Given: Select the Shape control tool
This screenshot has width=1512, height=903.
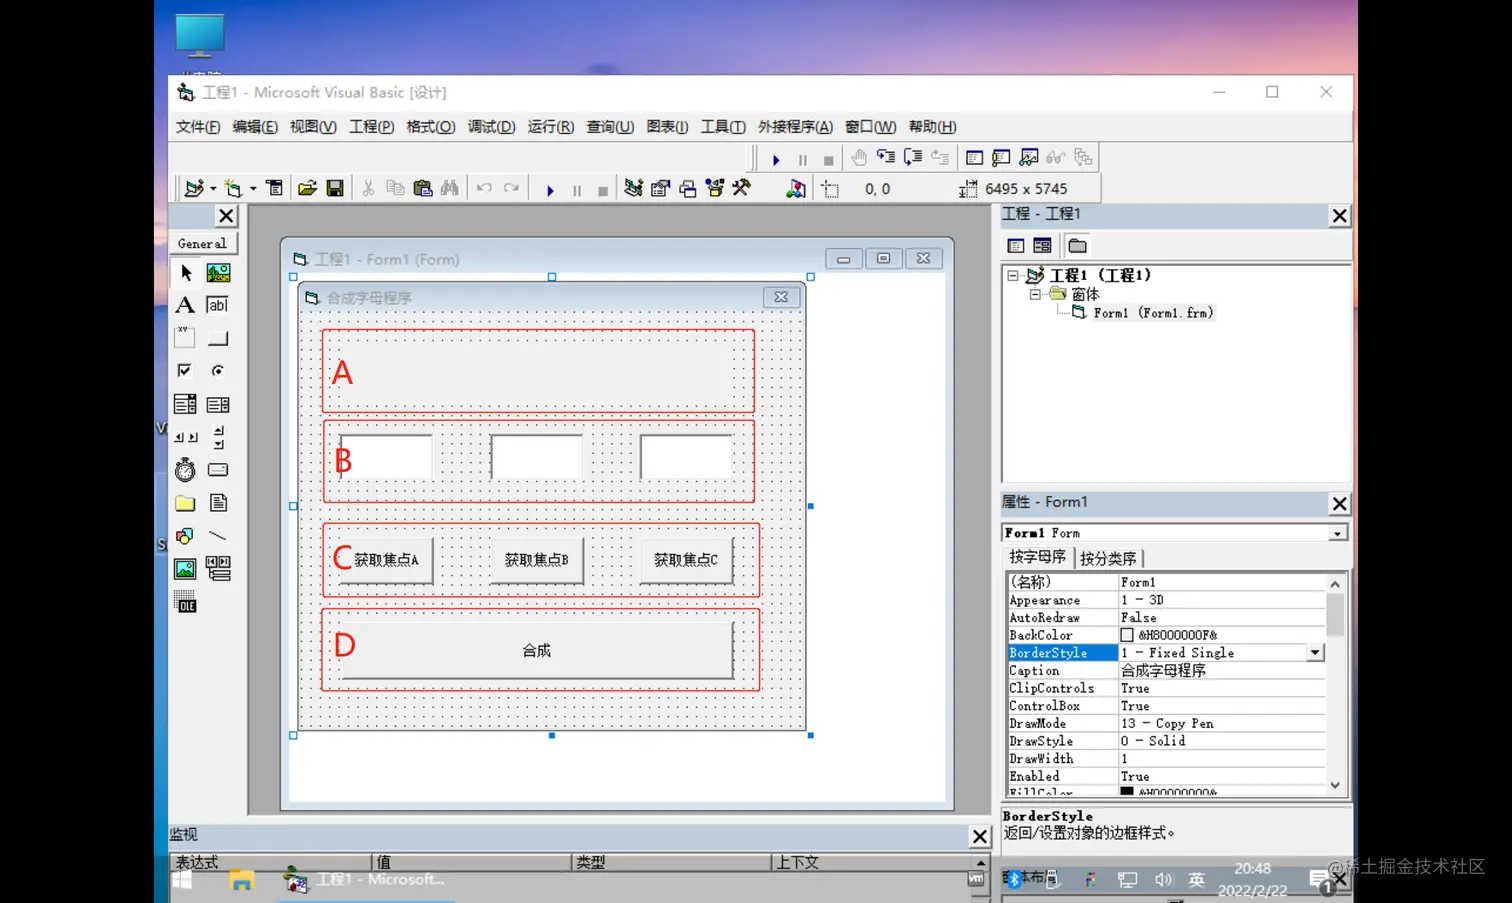Looking at the screenshot, I should click(x=185, y=536).
